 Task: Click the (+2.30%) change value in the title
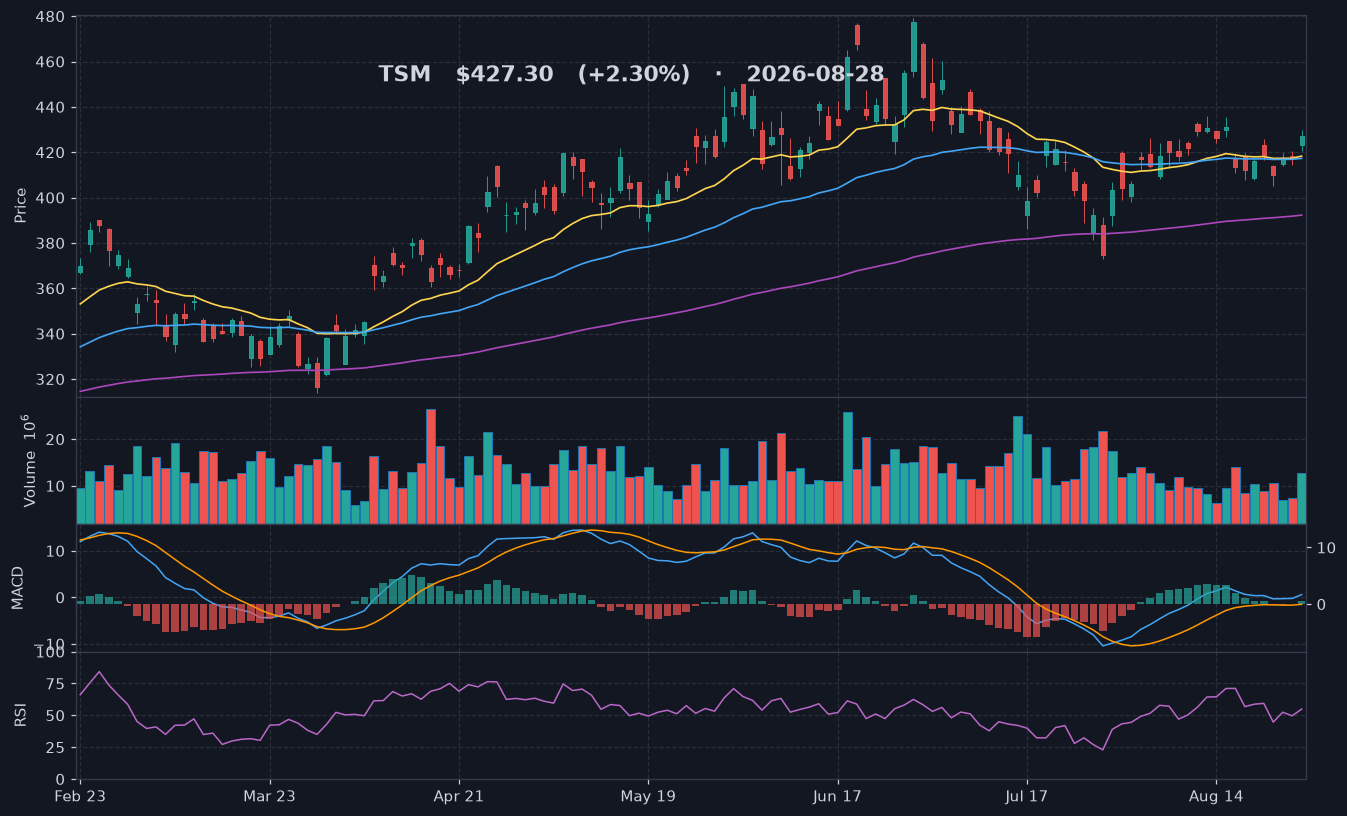634,74
